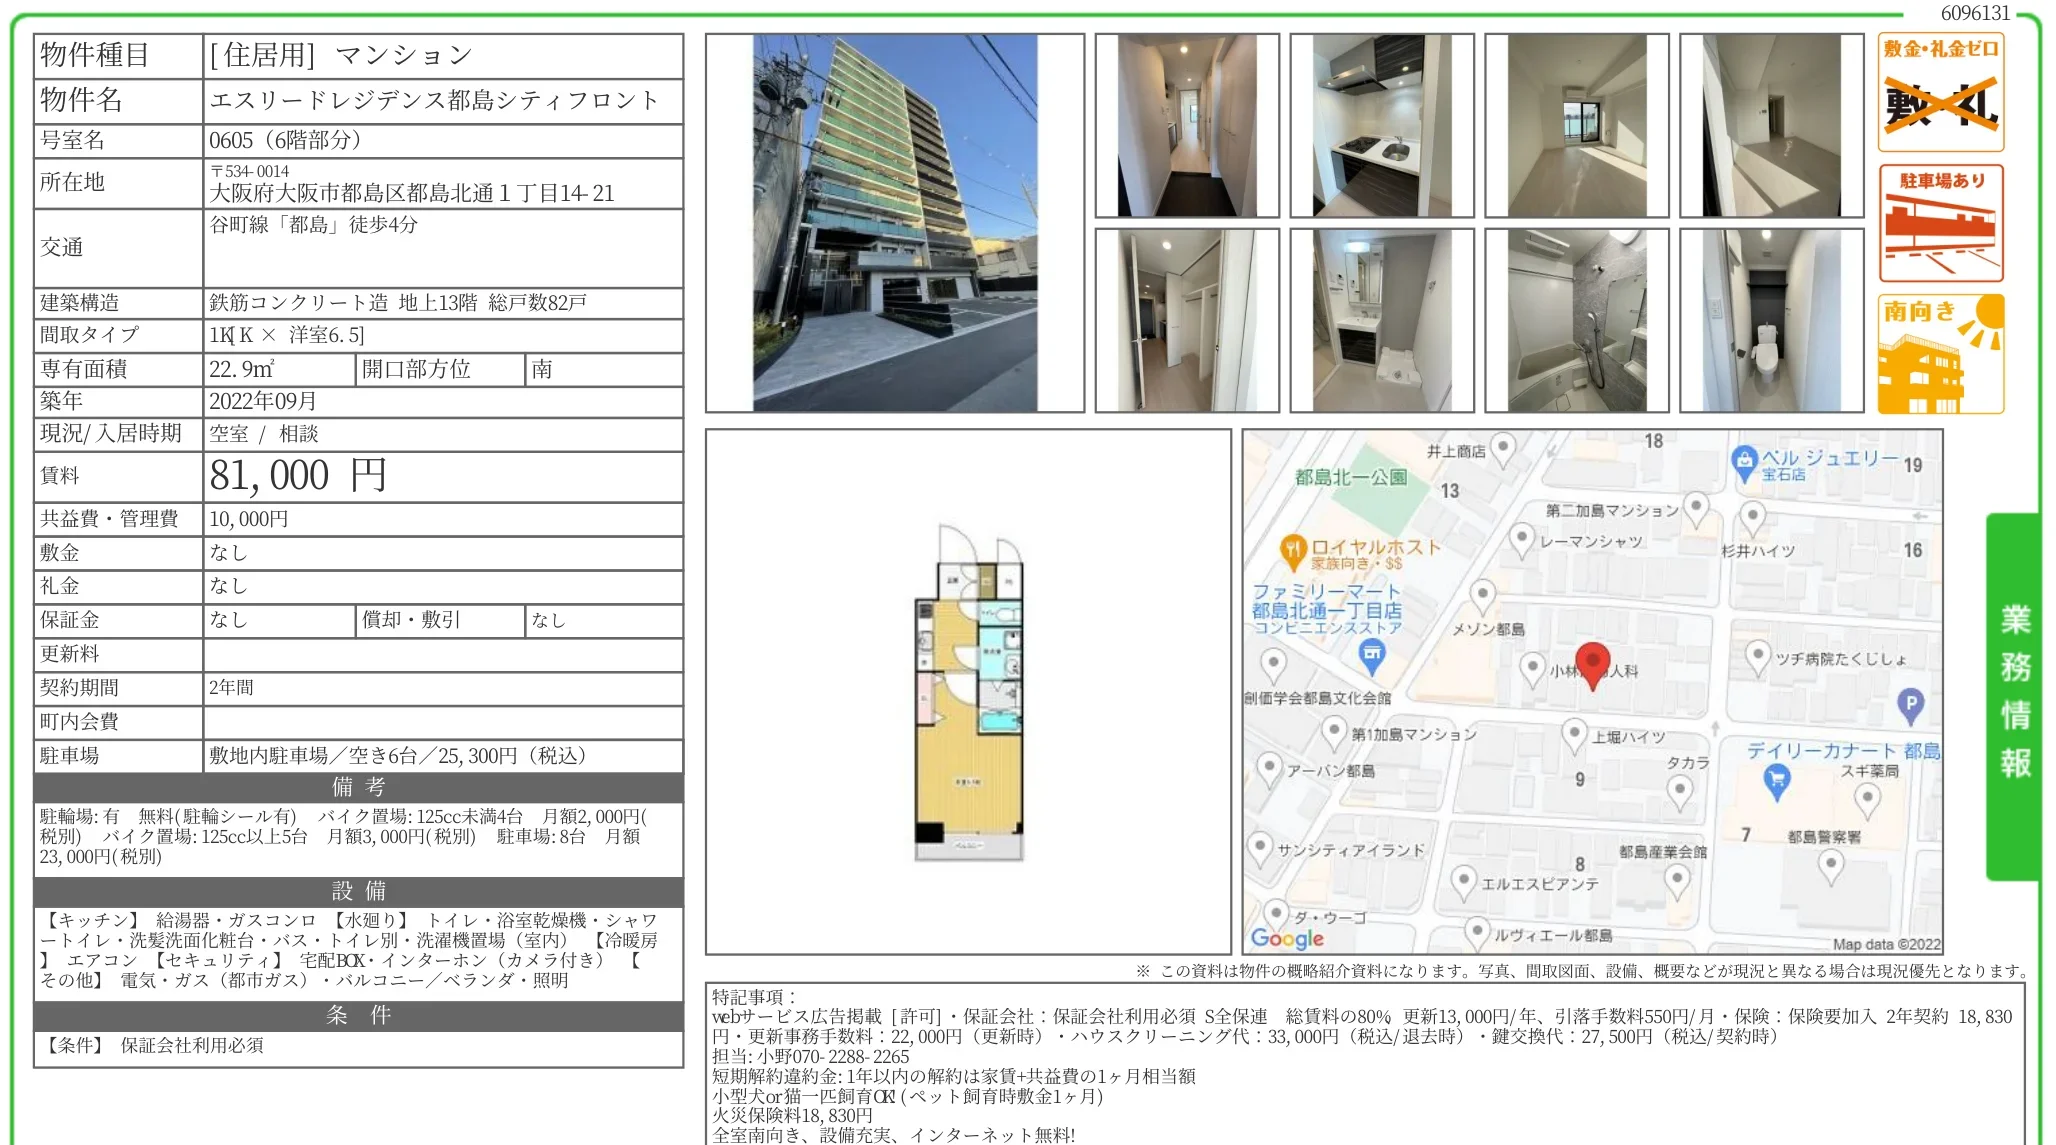2056x1145 pixels.
Task: Click the 敷金・礼金ゼロ badge
Action: (x=1940, y=92)
